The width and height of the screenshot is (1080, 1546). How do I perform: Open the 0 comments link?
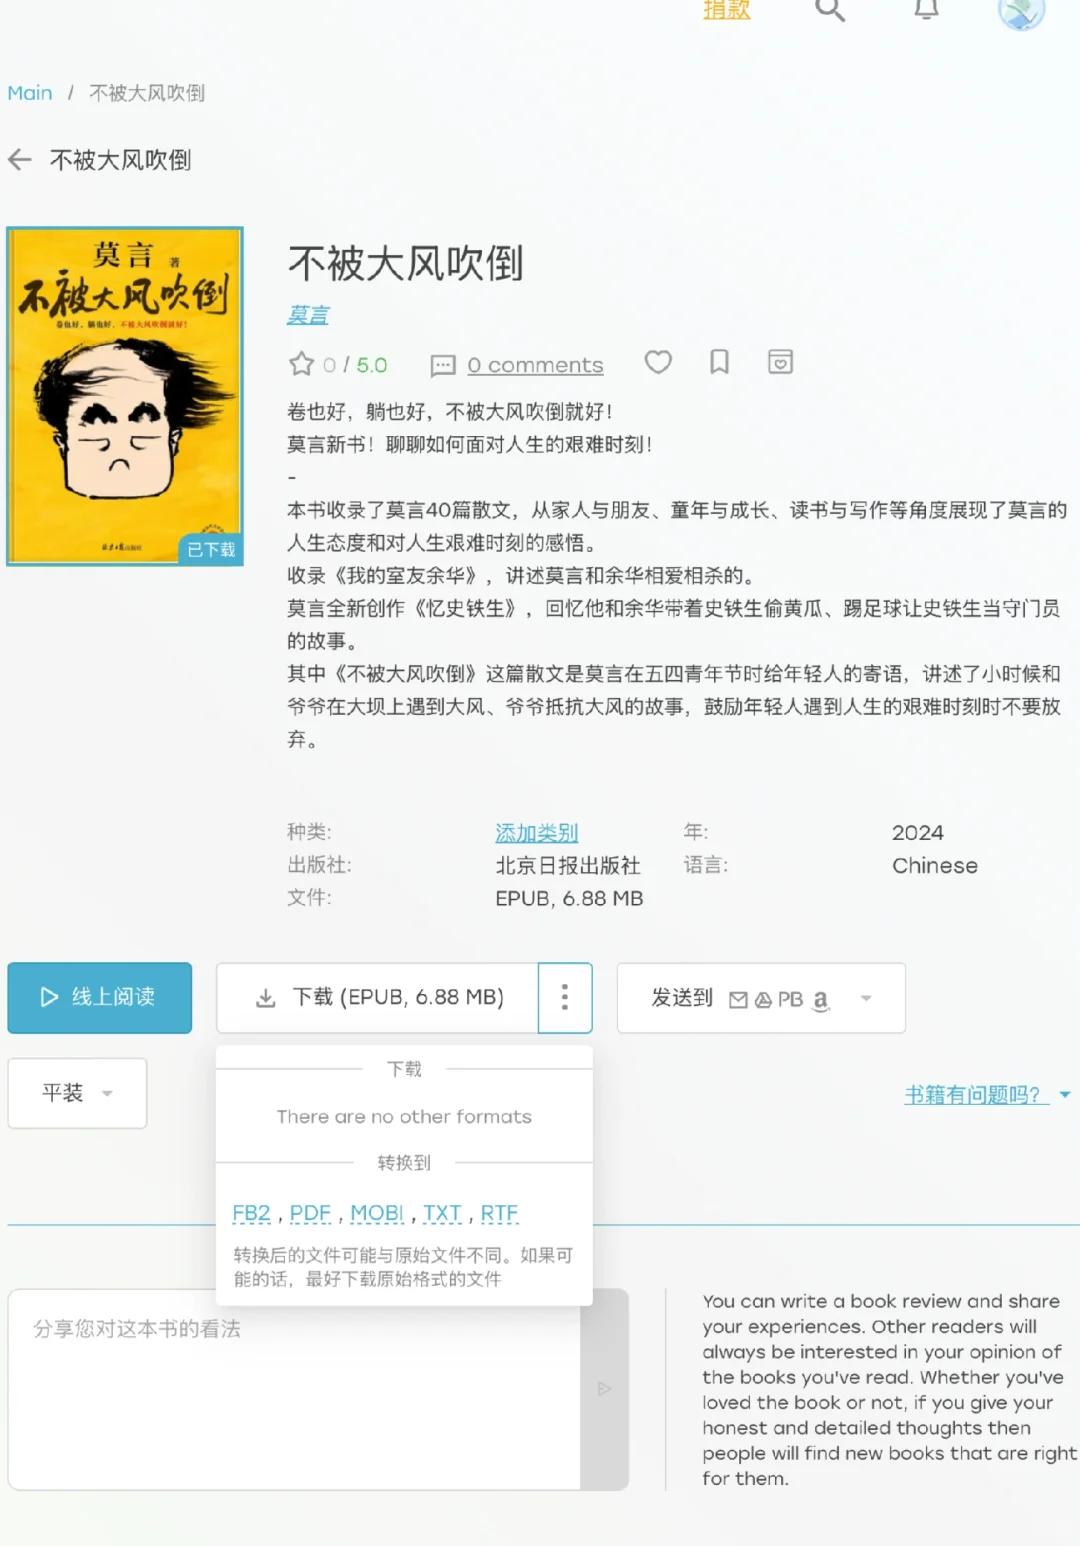pyautogui.click(x=535, y=365)
